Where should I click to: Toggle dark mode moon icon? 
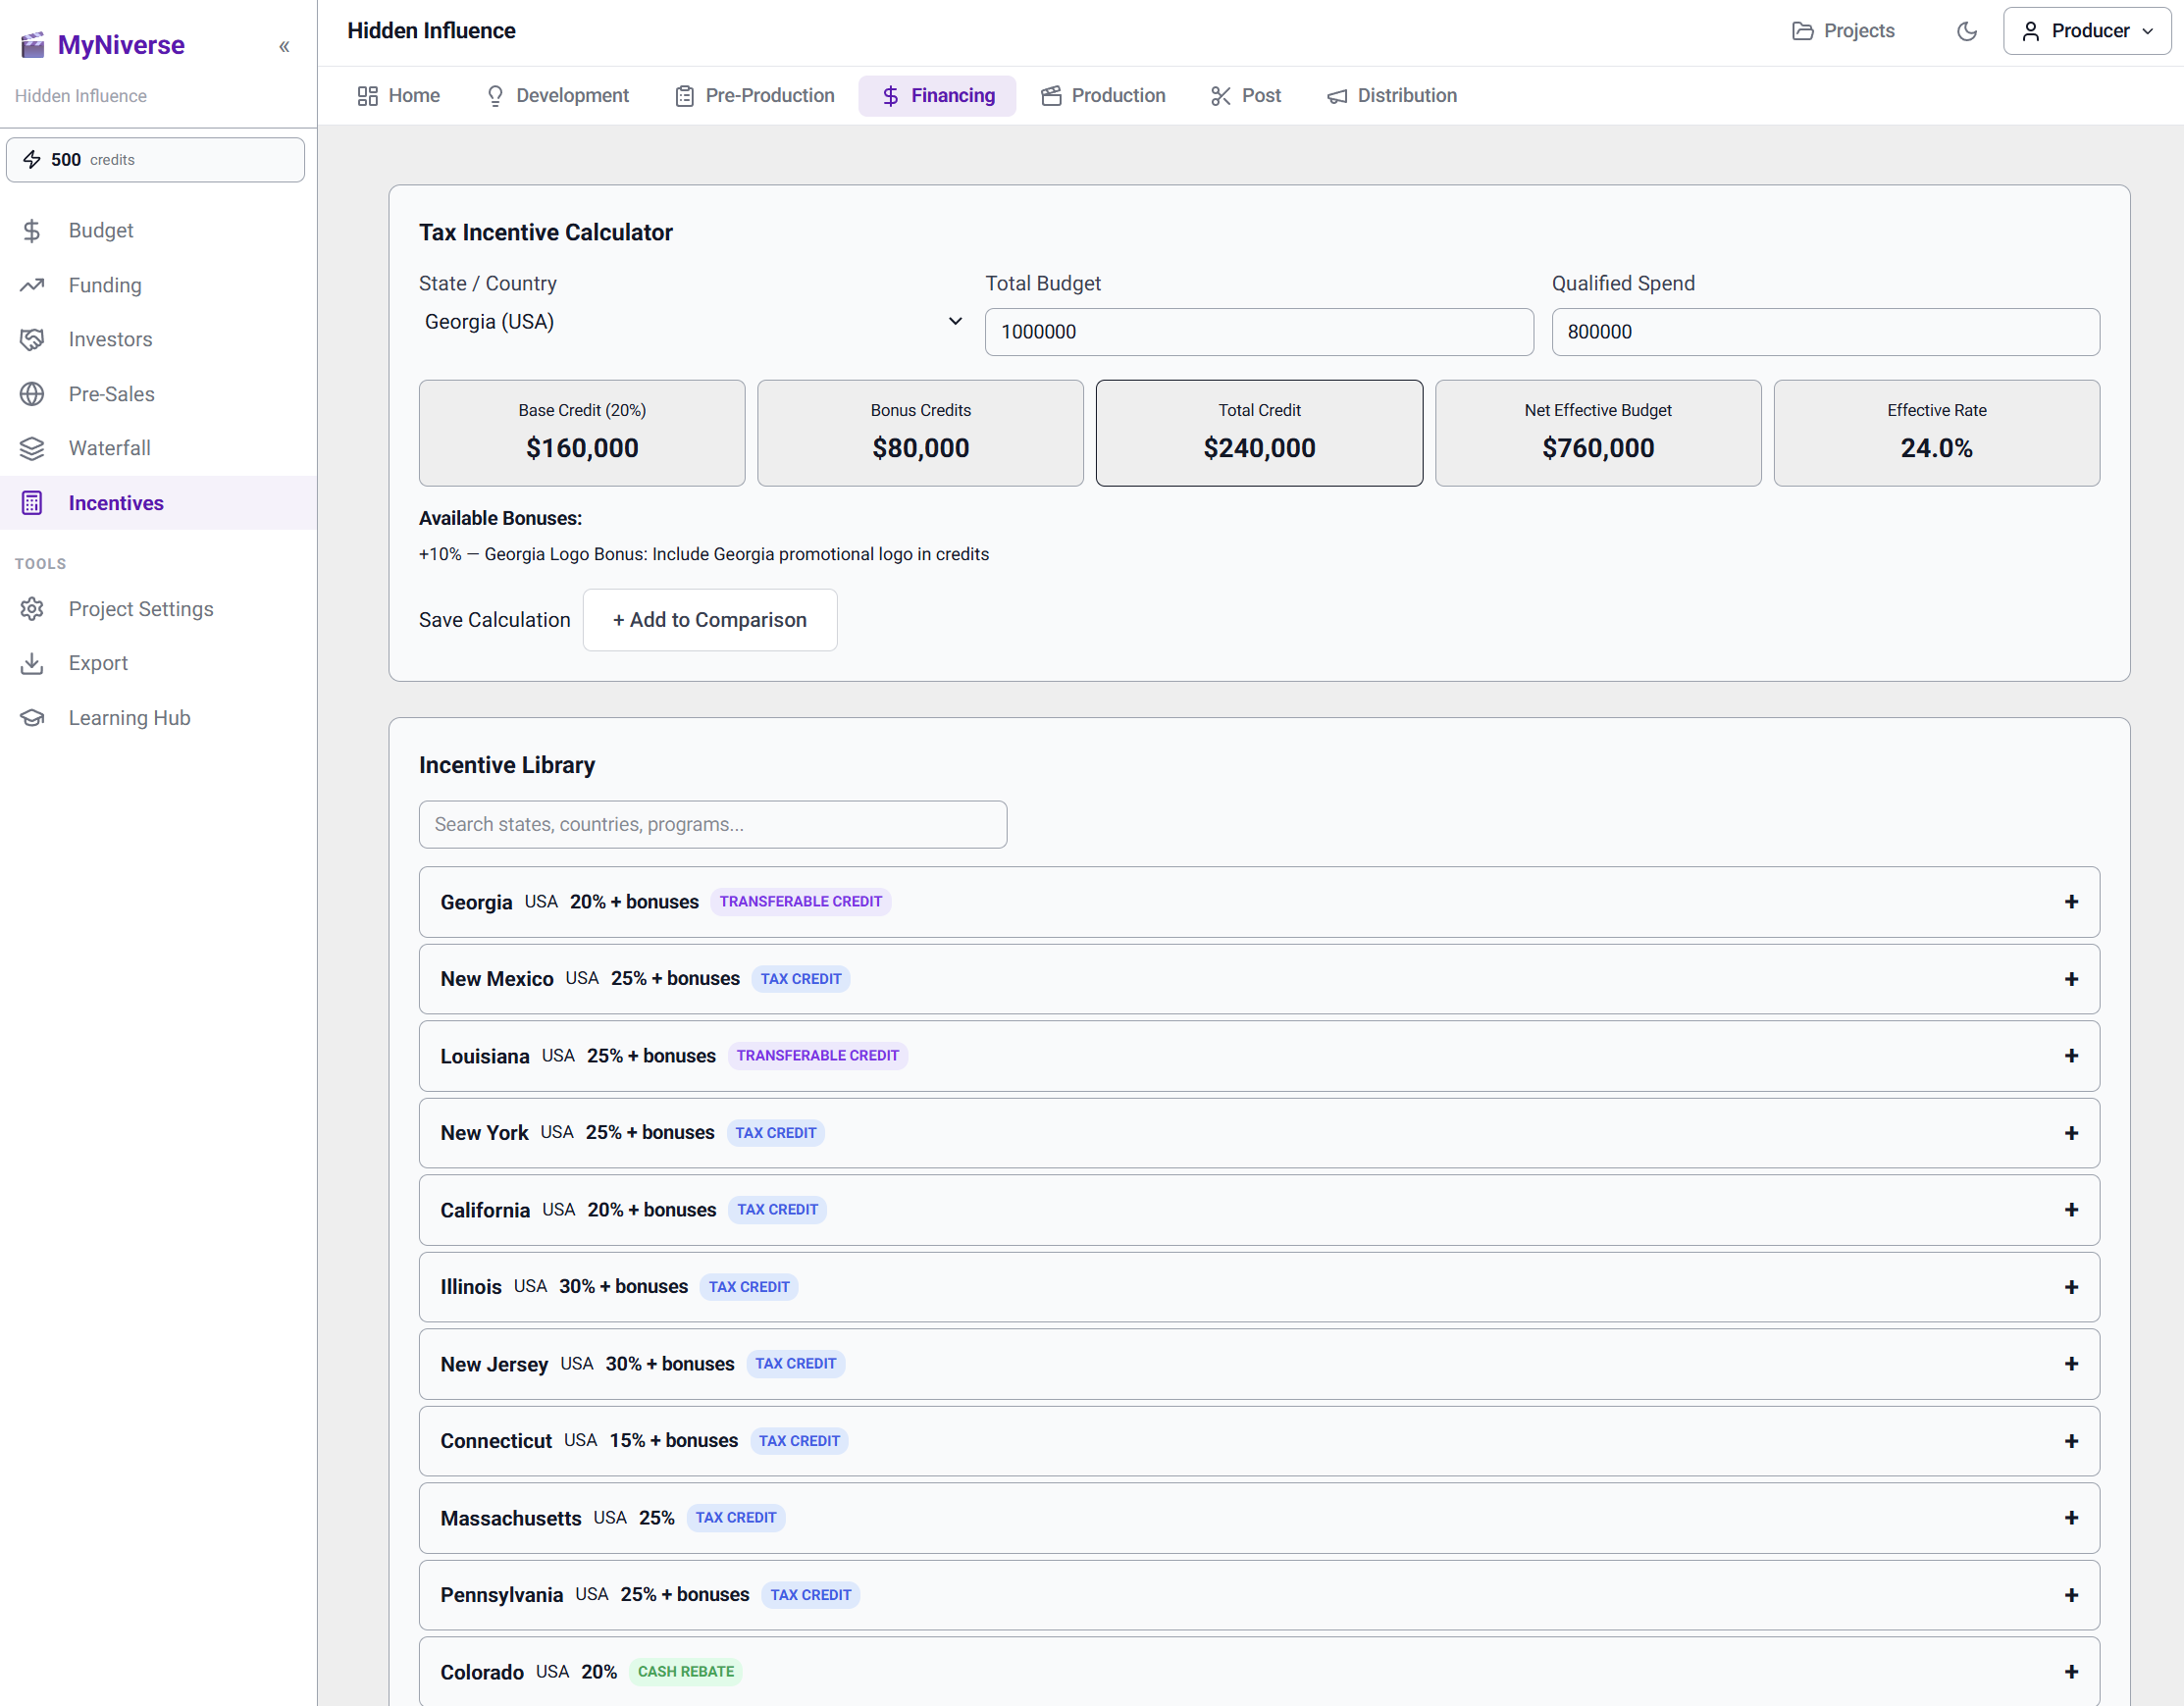coord(1966,31)
